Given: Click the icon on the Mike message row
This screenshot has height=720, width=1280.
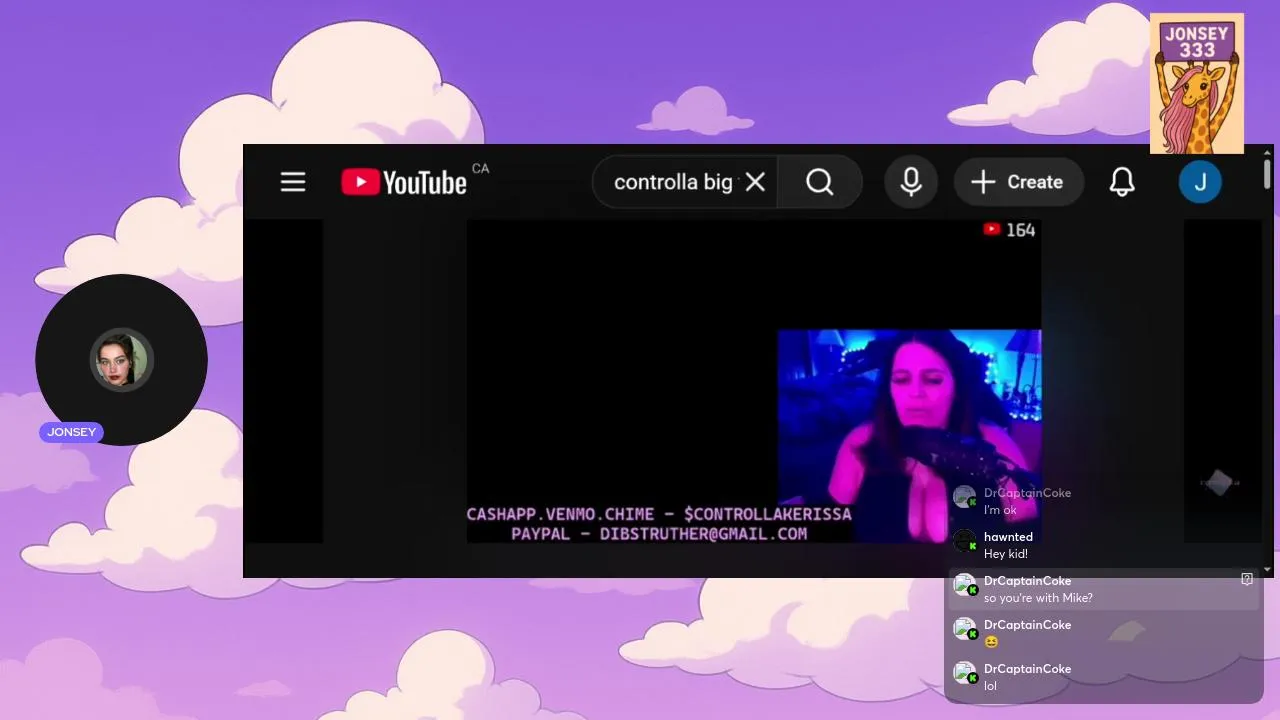Looking at the screenshot, I should (x=1247, y=579).
